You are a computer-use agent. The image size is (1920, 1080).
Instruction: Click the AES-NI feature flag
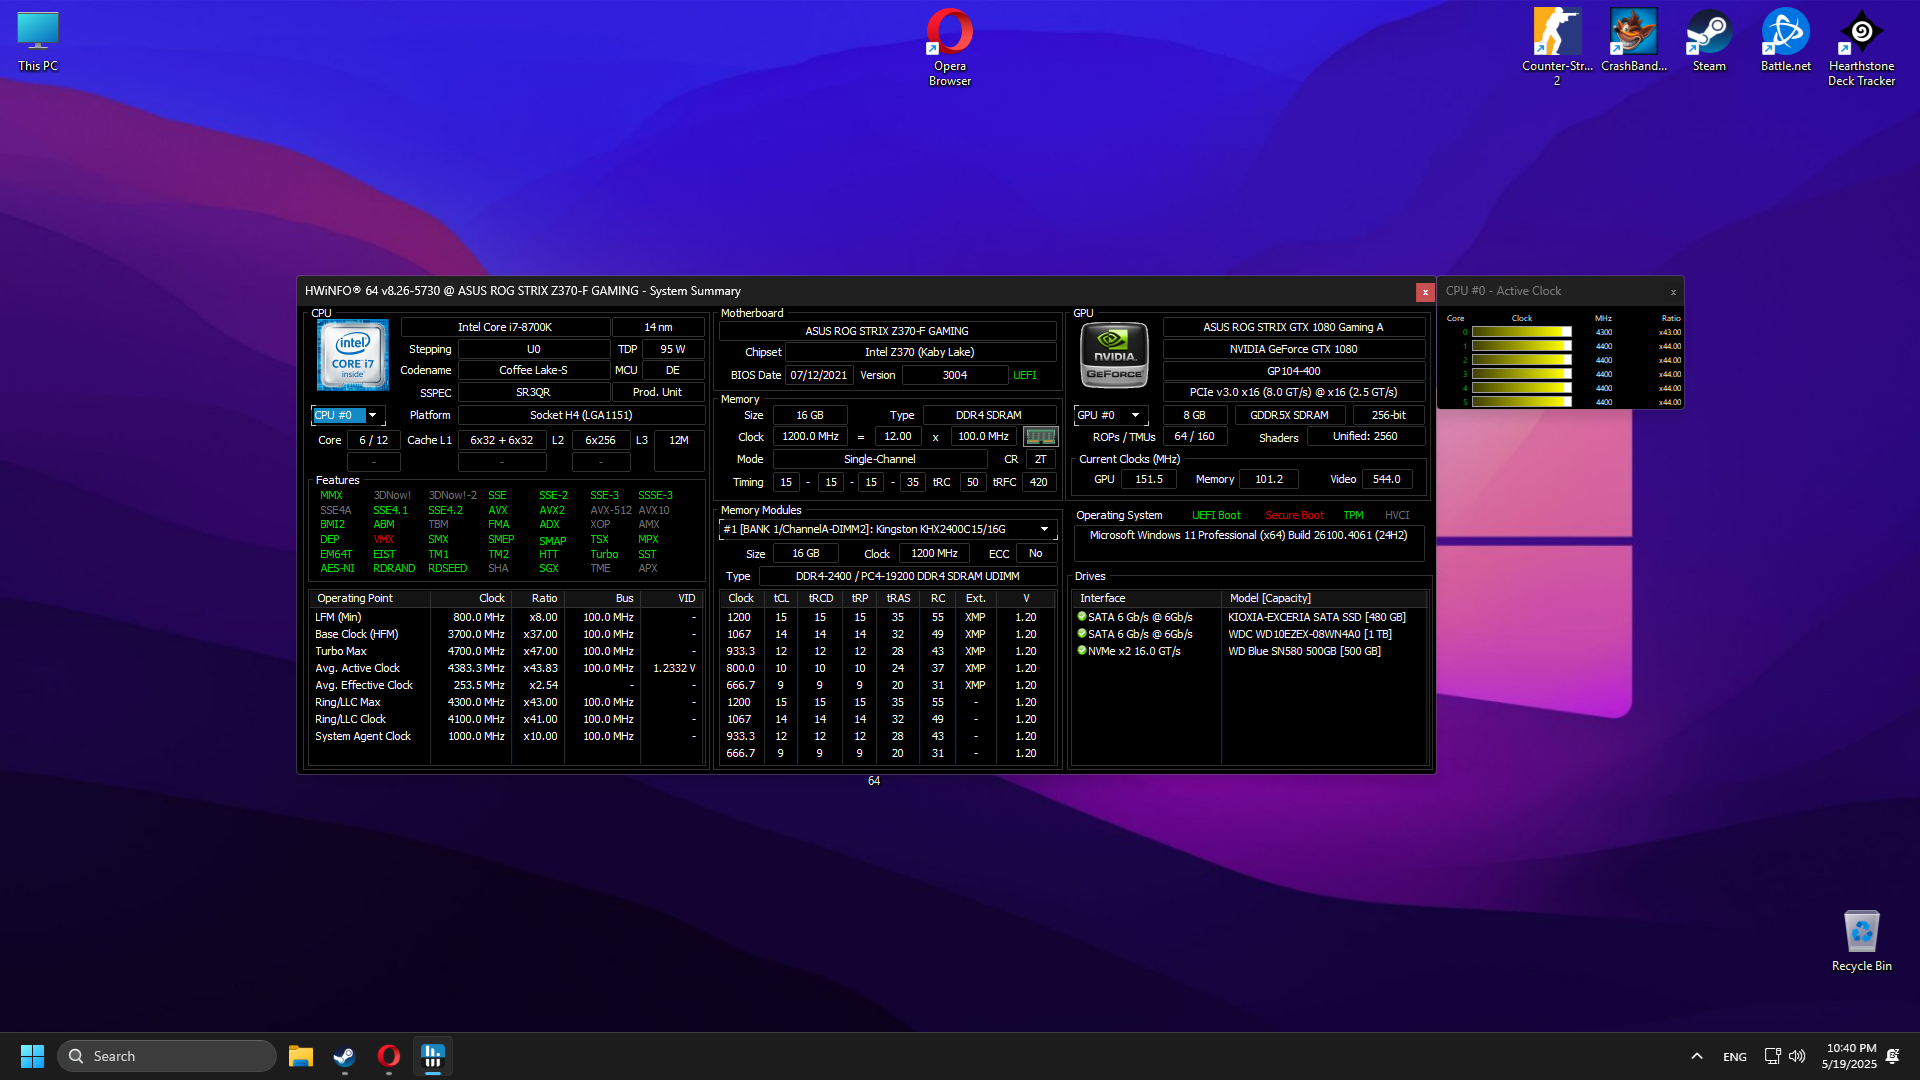(x=337, y=568)
